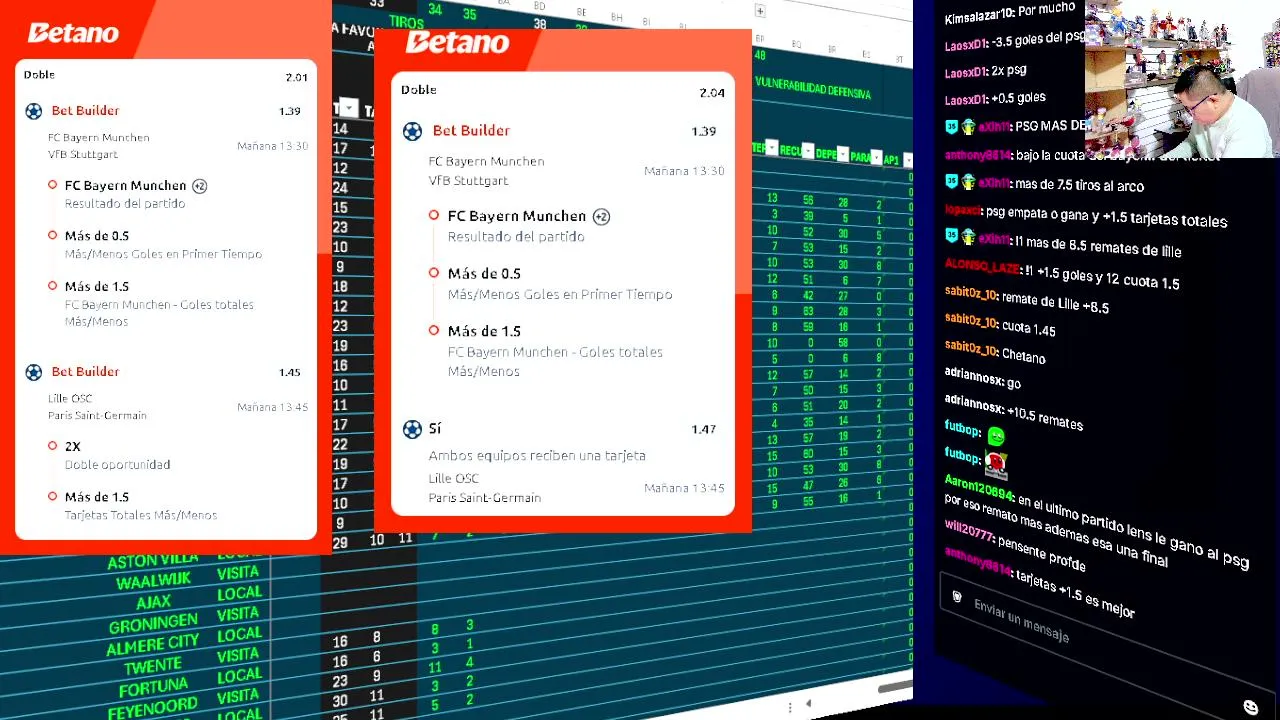Click 'Más de 1.5' Tarjetas Totales selection

(97, 497)
